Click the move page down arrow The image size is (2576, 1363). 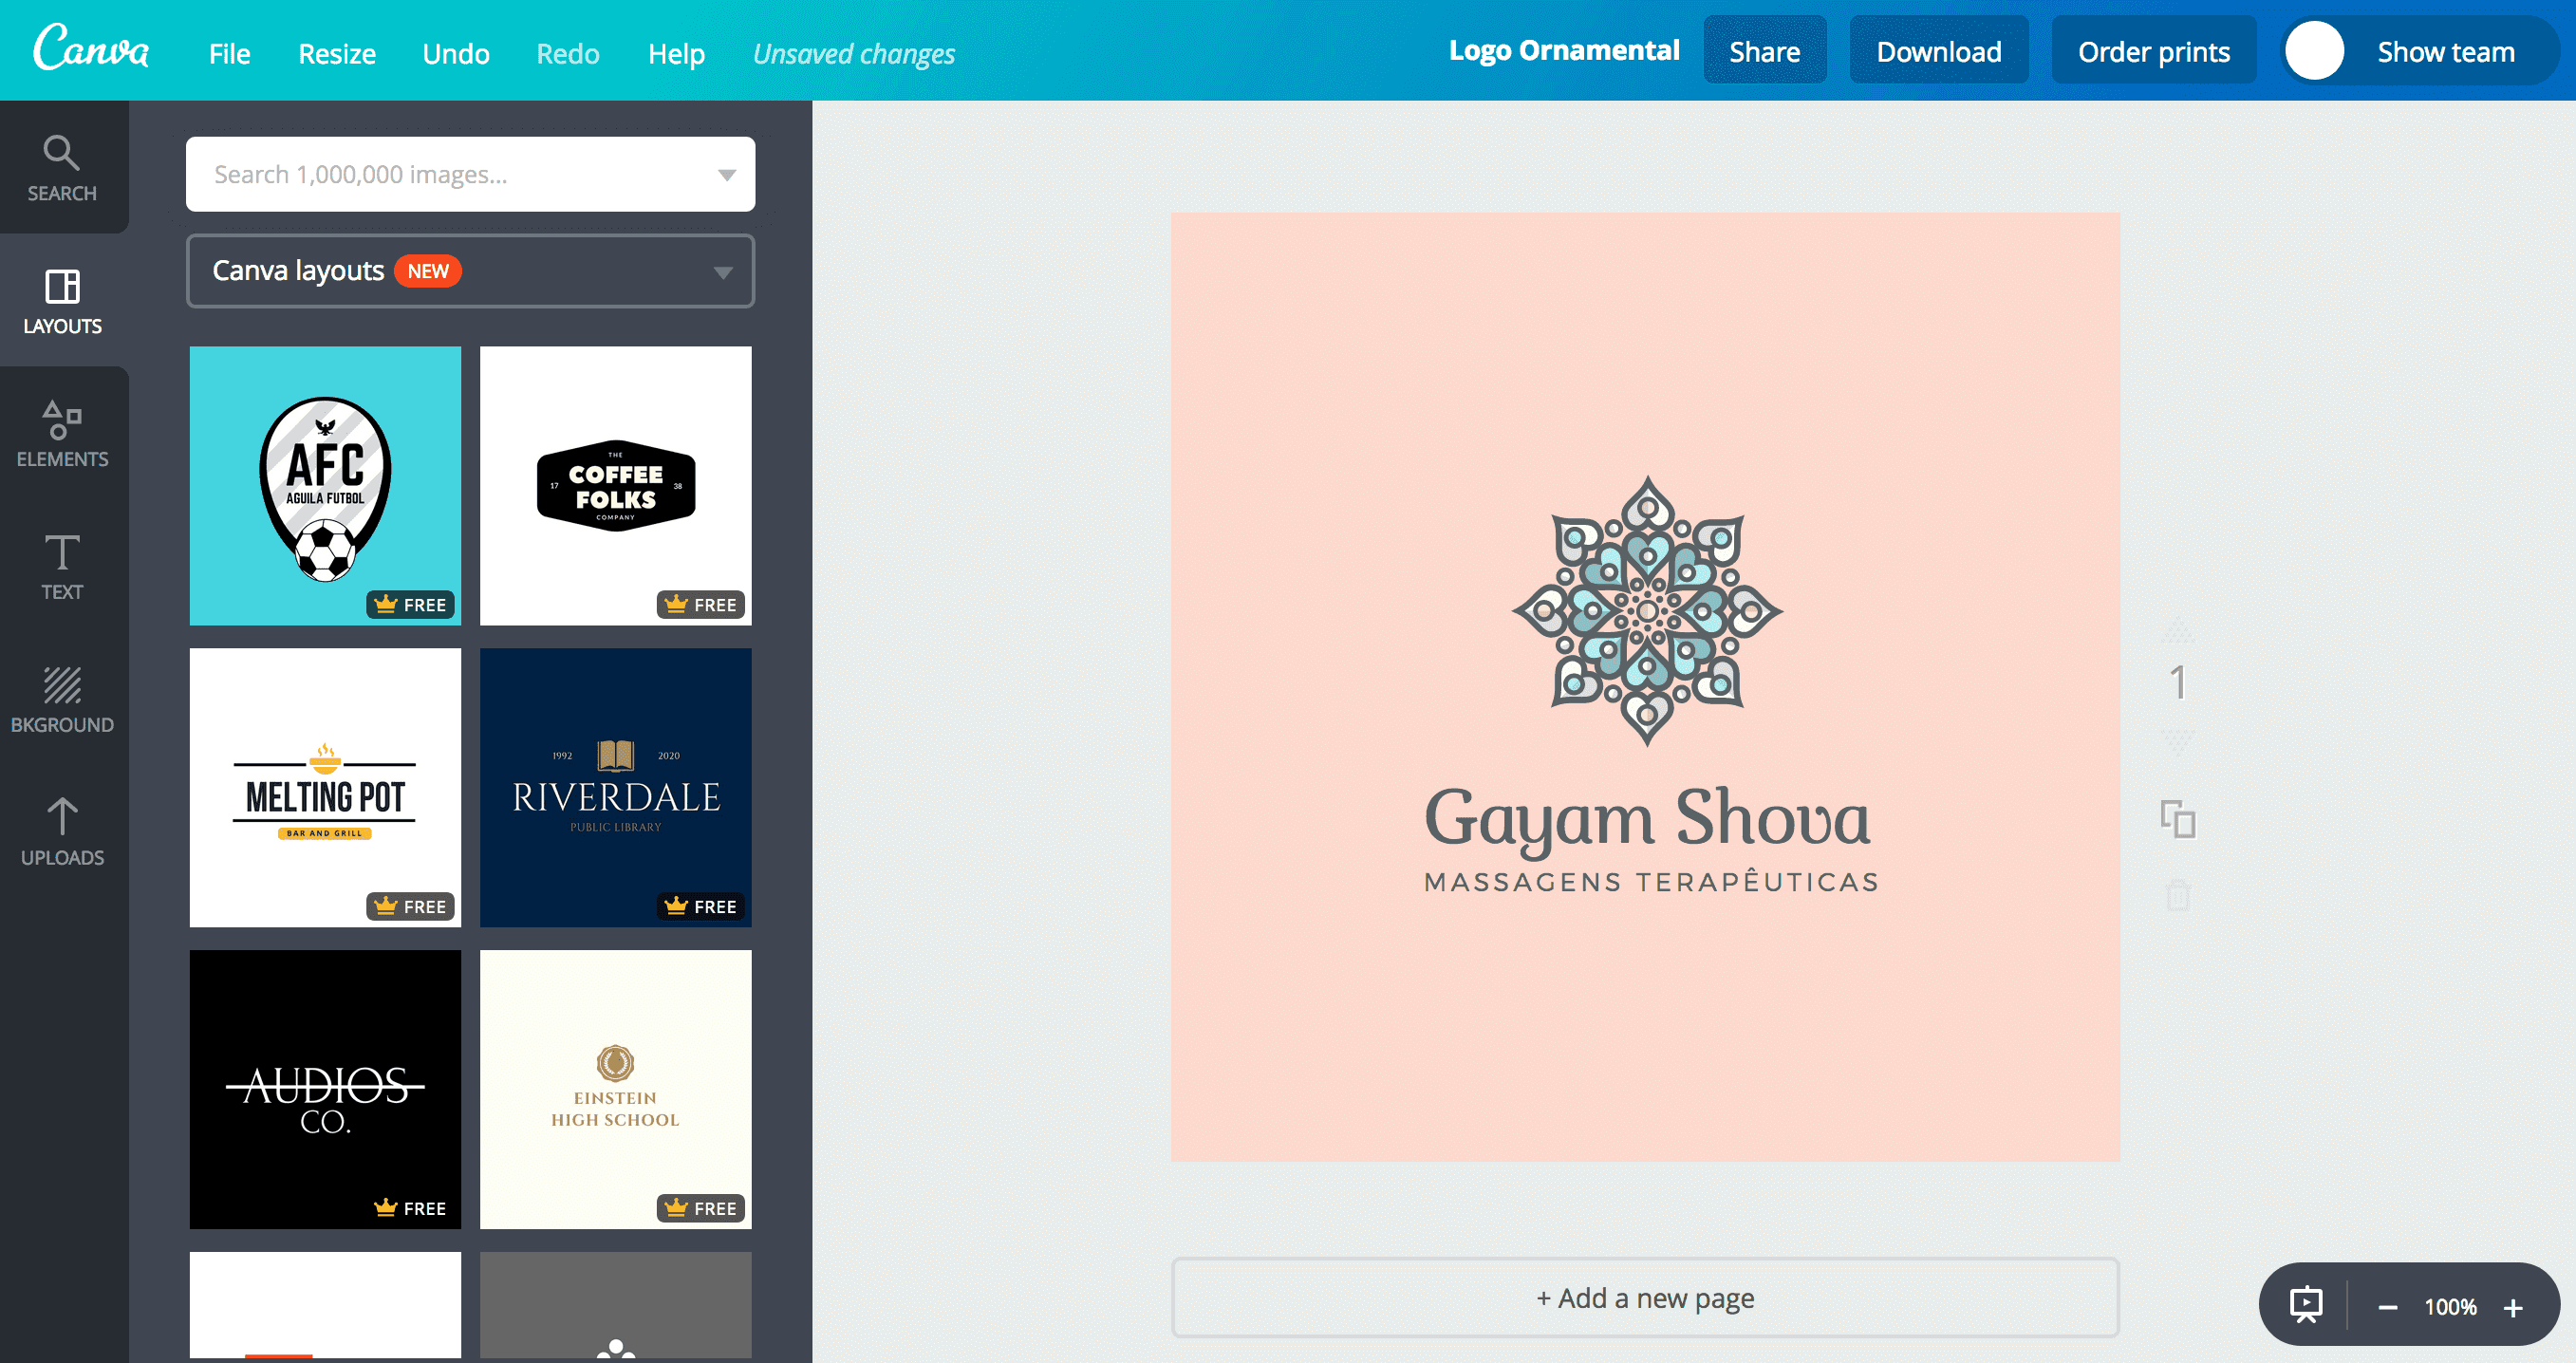2178,741
